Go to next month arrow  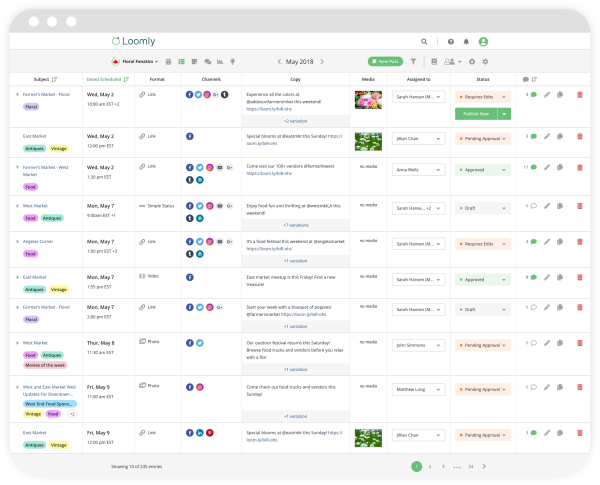tap(322, 62)
